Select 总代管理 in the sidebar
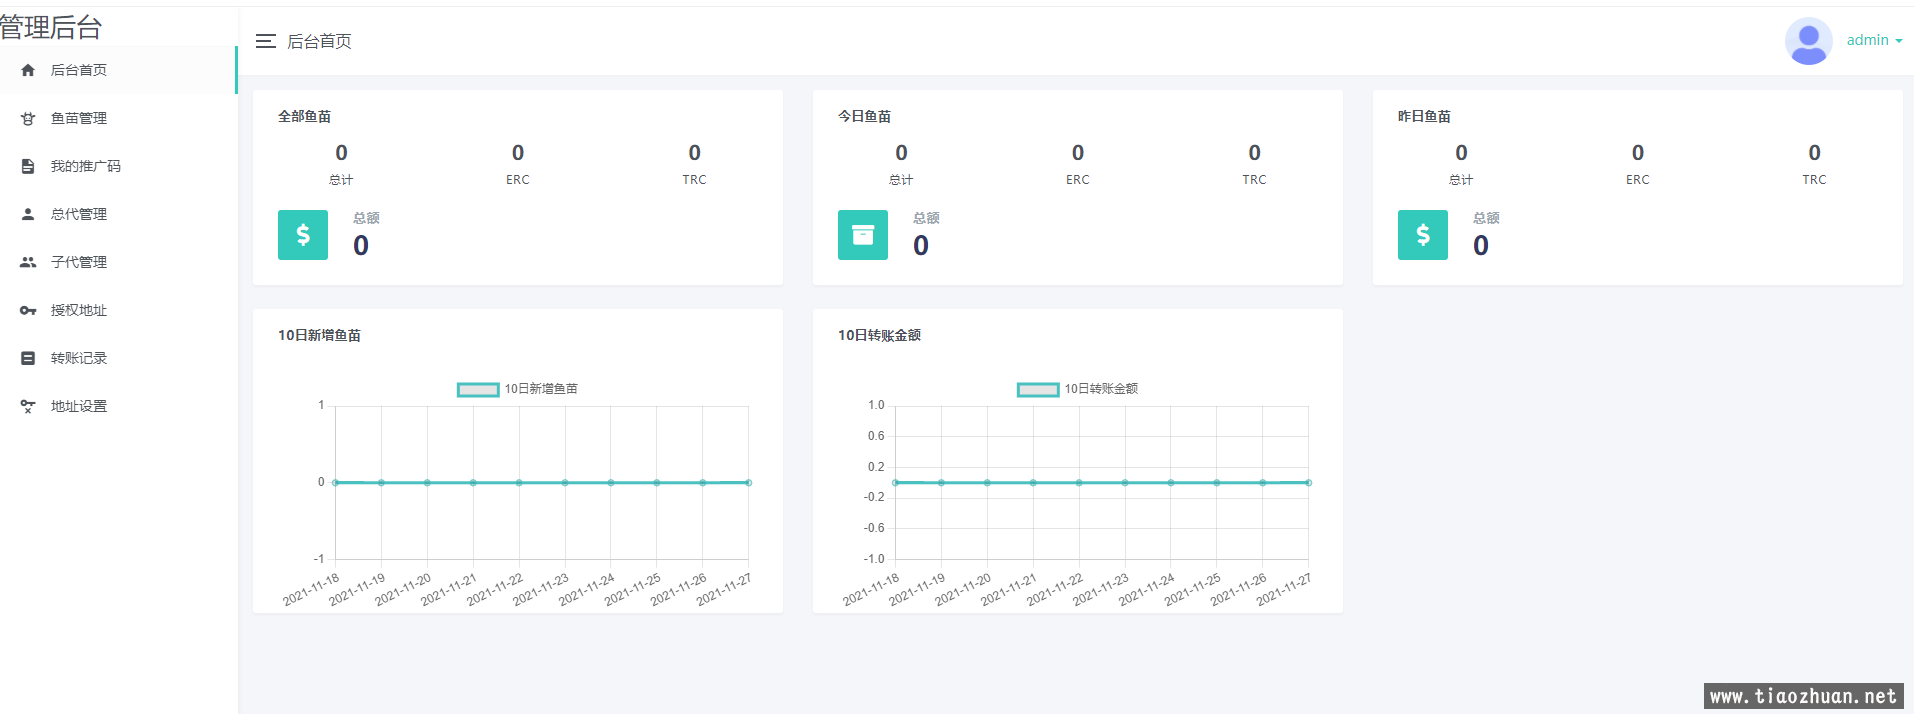The width and height of the screenshot is (1914, 714). pos(118,214)
